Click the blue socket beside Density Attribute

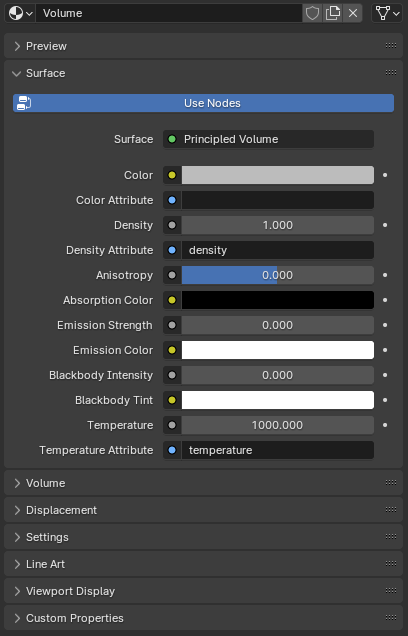pos(172,250)
